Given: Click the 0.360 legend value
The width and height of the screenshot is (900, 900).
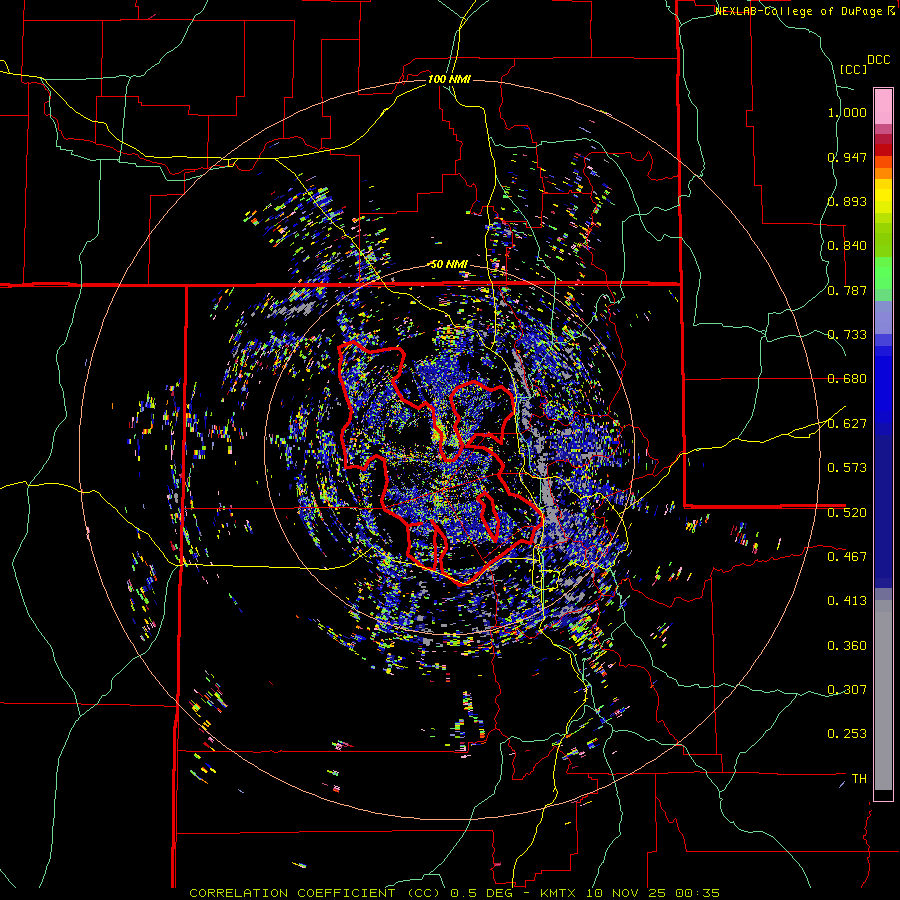Looking at the screenshot, I should [847, 646].
